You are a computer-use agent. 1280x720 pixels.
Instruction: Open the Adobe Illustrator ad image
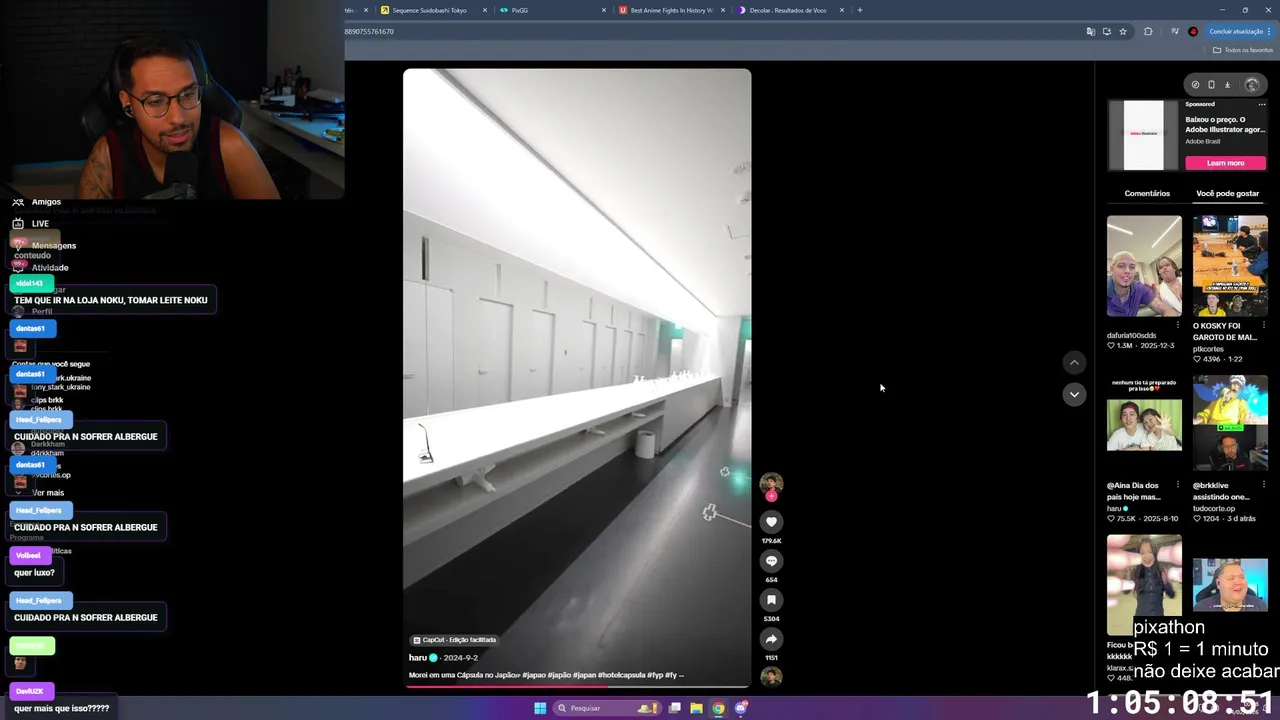pyautogui.click(x=1144, y=135)
